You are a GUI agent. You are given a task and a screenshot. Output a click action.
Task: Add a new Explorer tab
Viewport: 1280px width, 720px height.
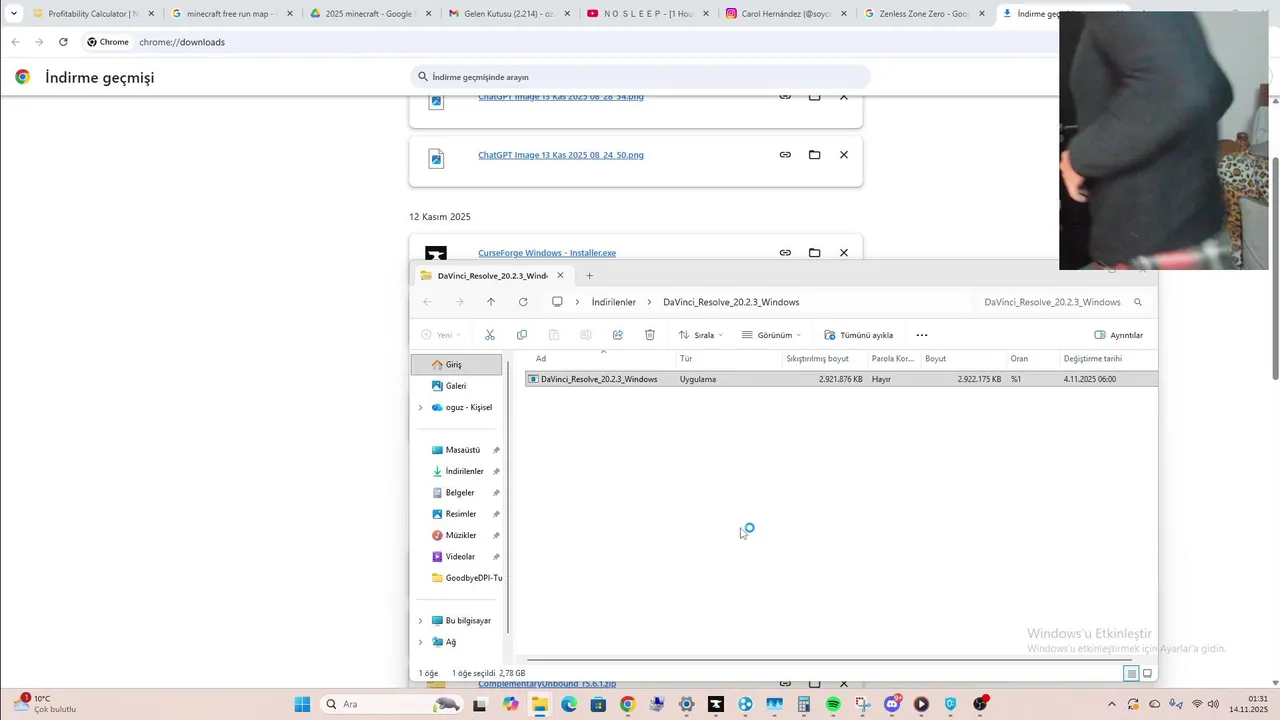pyautogui.click(x=589, y=276)
